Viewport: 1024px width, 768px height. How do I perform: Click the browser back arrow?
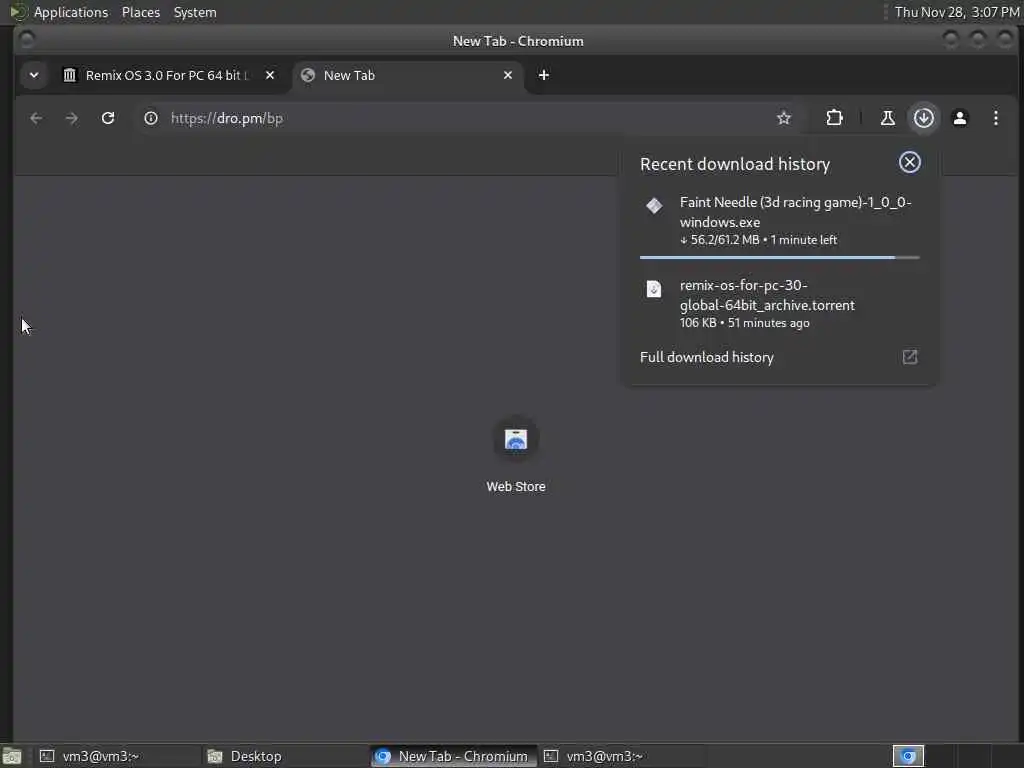tap(36, 118)
